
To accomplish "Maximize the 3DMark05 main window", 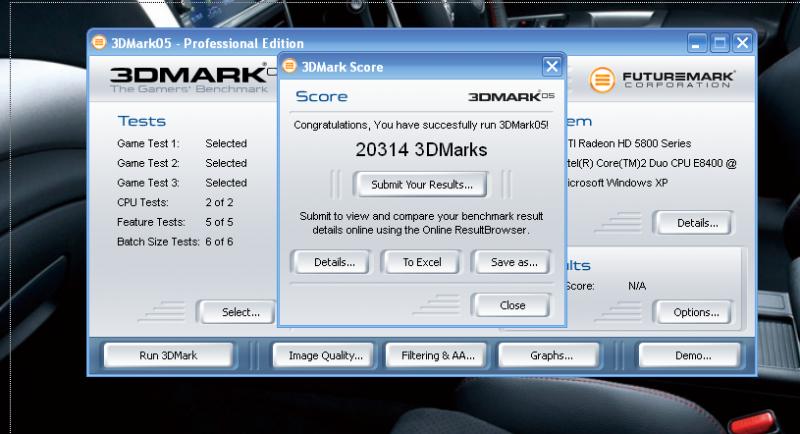I will (x=719, y=43).
